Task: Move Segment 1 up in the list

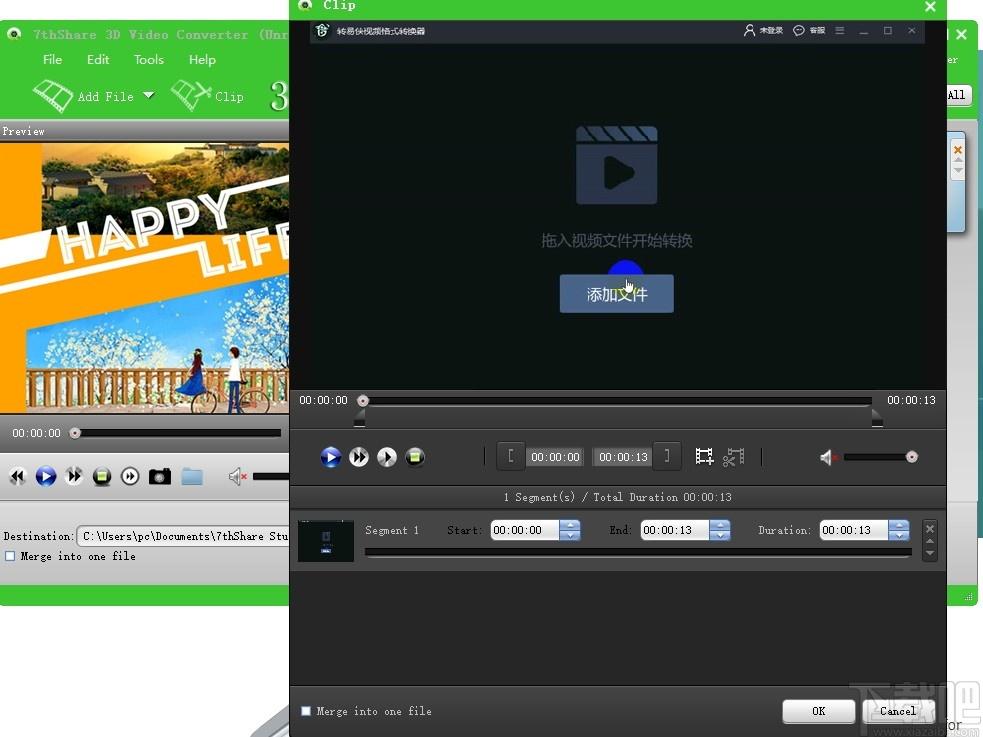Action: 930,541
